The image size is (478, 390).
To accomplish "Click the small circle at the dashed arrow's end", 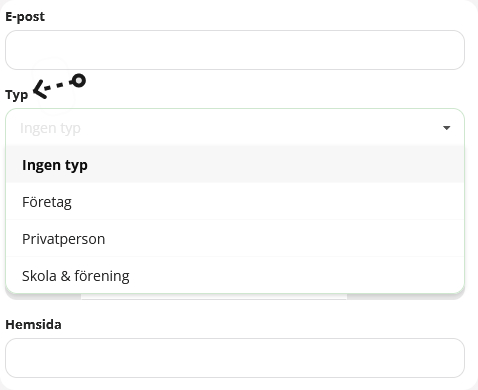I will click(x=79, y=81).
